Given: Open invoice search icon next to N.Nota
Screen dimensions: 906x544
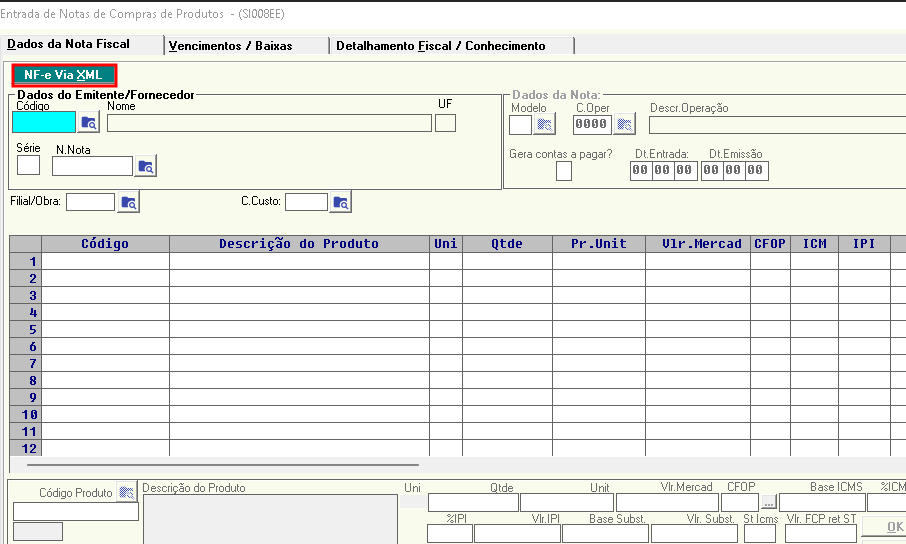Looking at the screenshot, I should coord(146,166).
